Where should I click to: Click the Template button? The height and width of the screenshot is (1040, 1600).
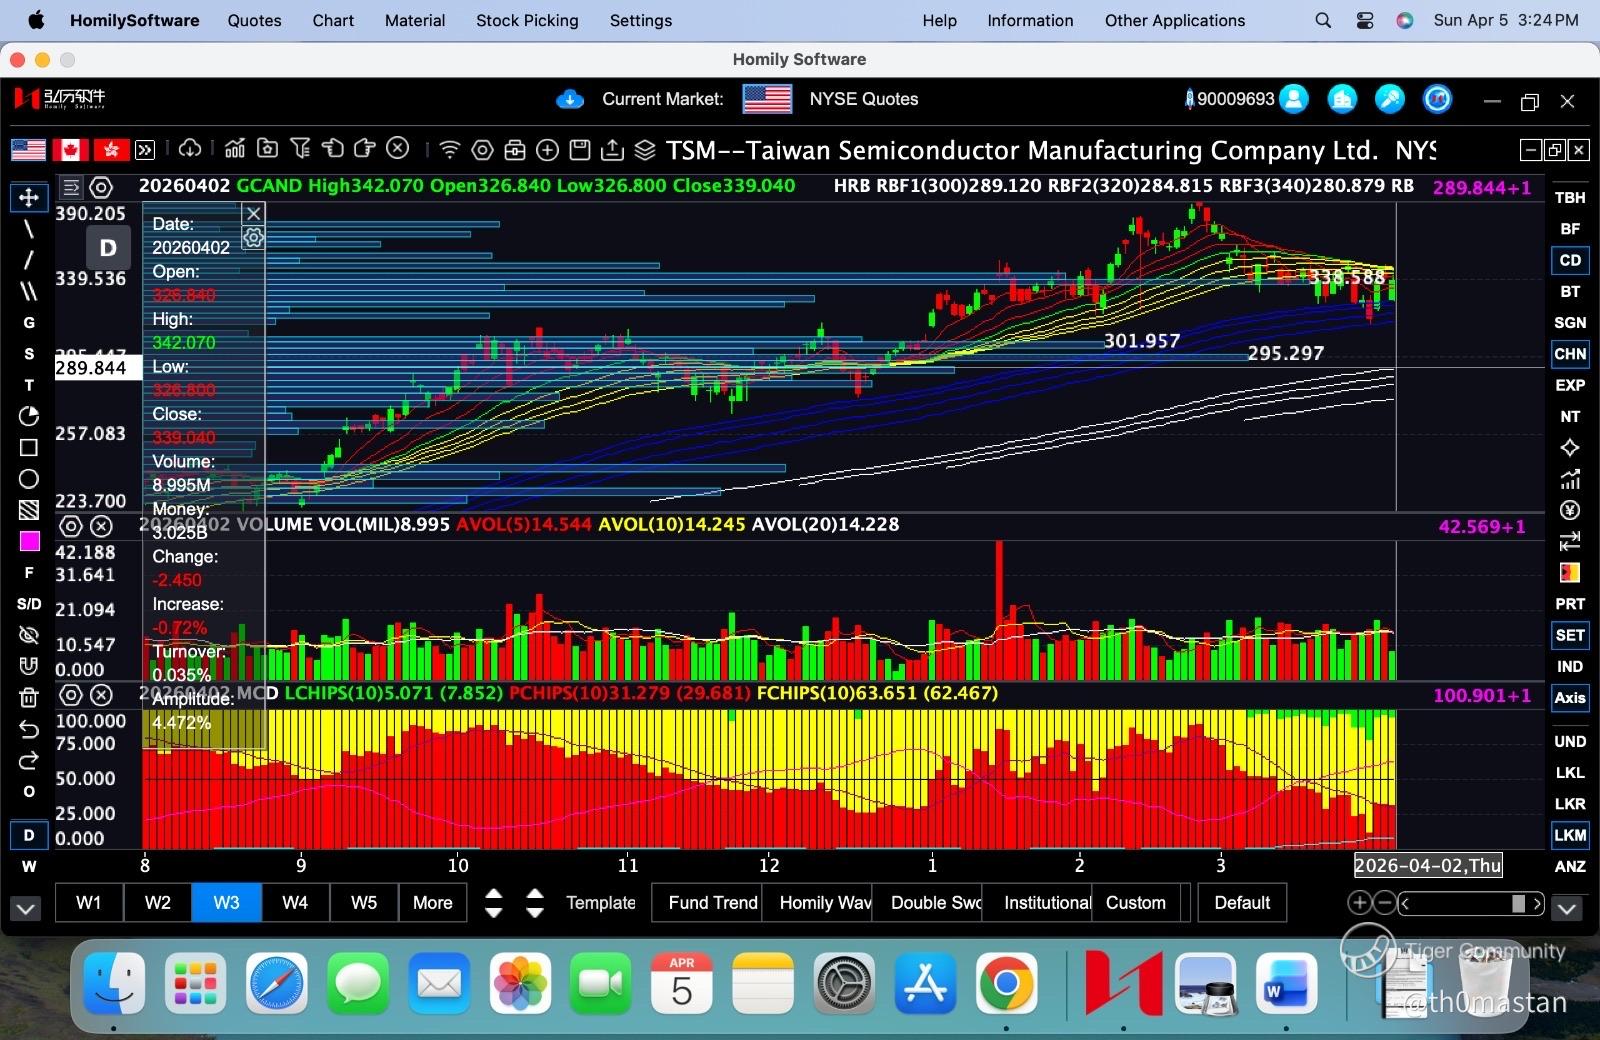click(x=601, y=902)
